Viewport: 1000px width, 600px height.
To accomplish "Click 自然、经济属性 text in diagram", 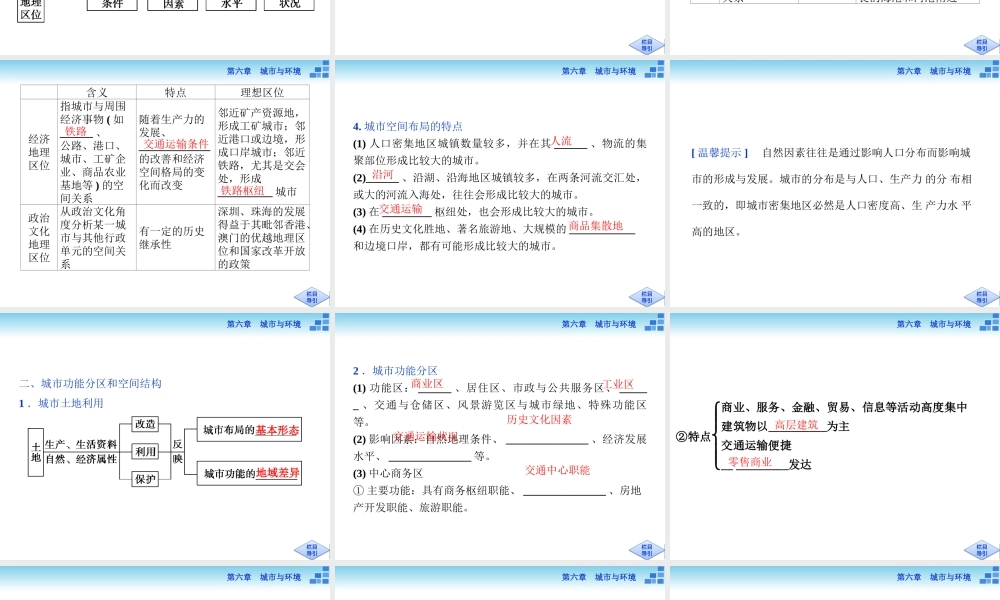I will tap(81, 459).
